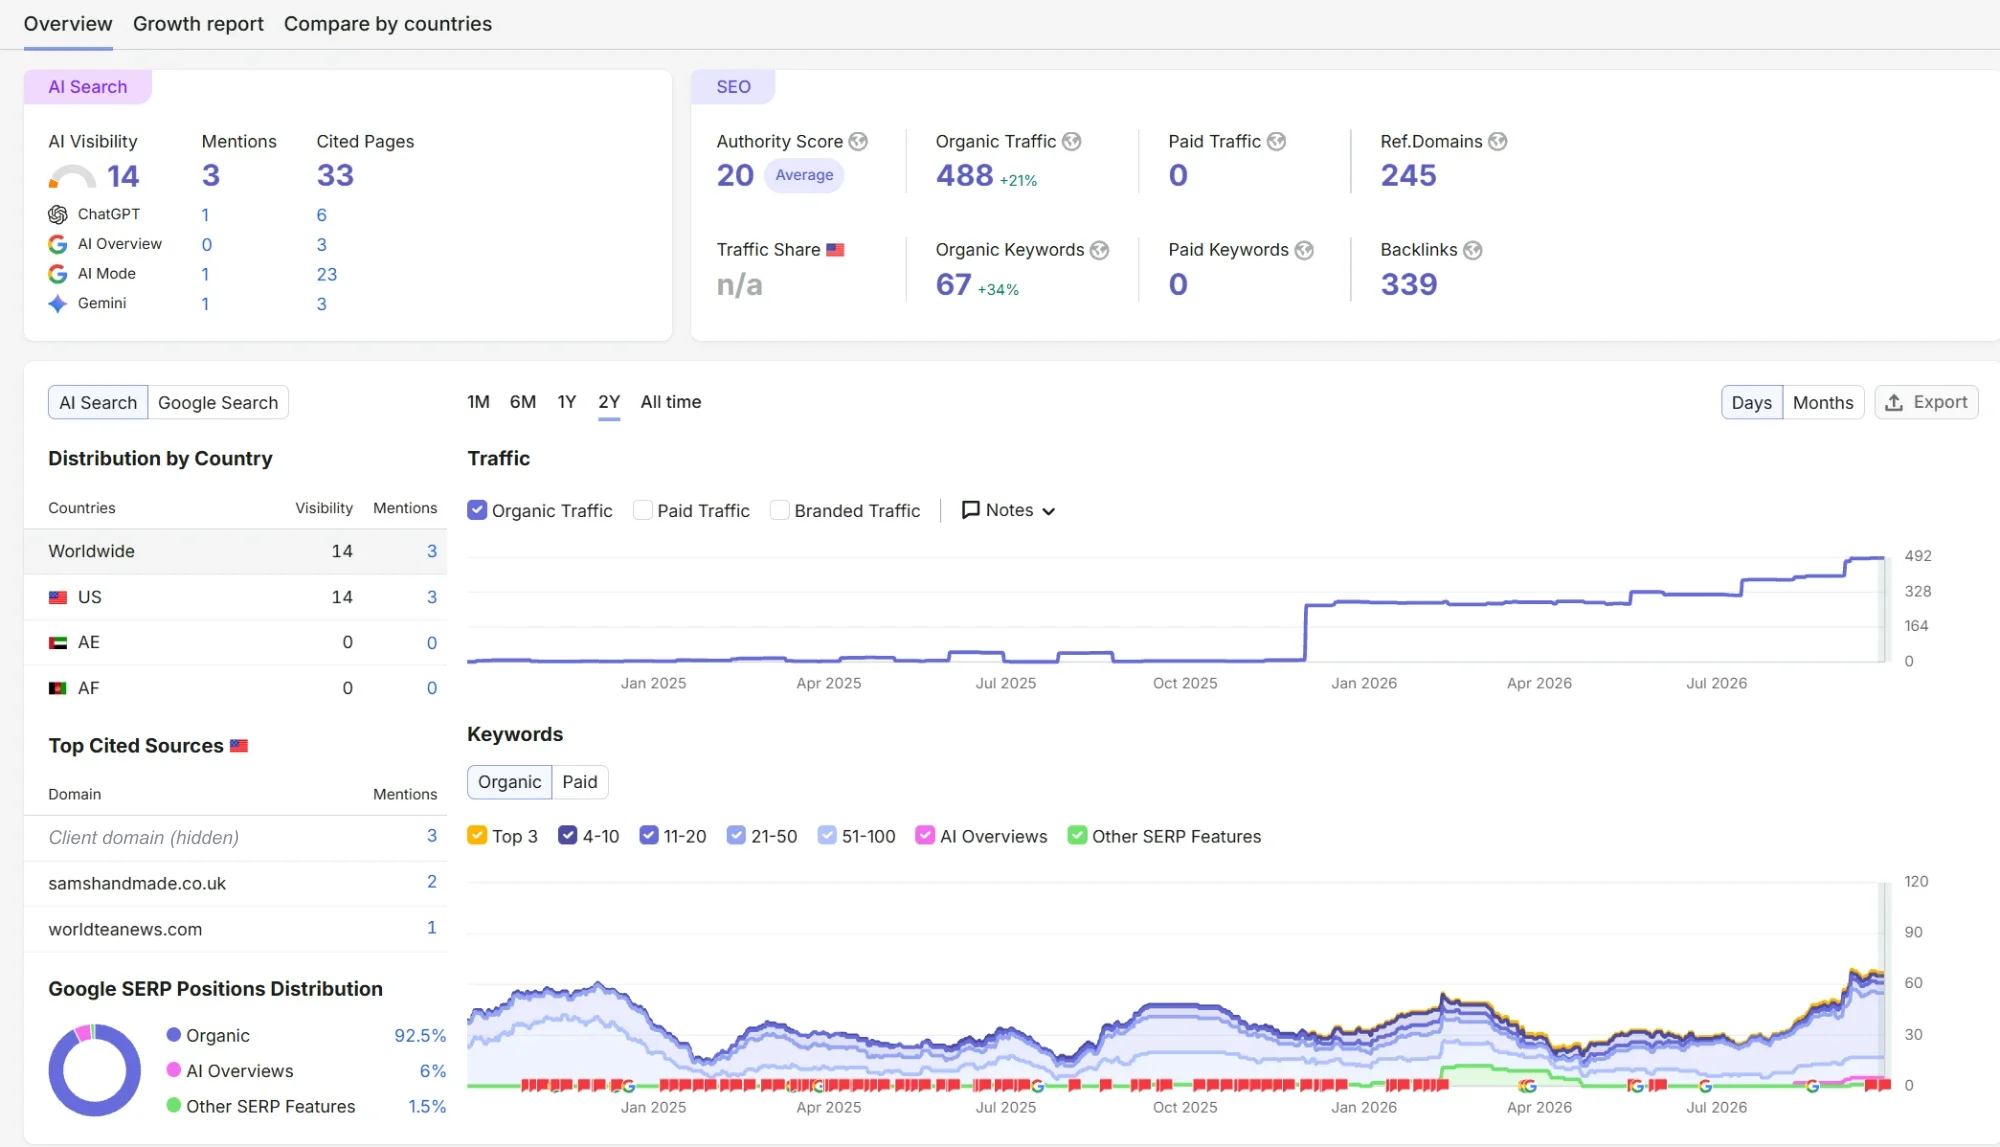Click the AF flag in country list

click(x=58, y=688)
